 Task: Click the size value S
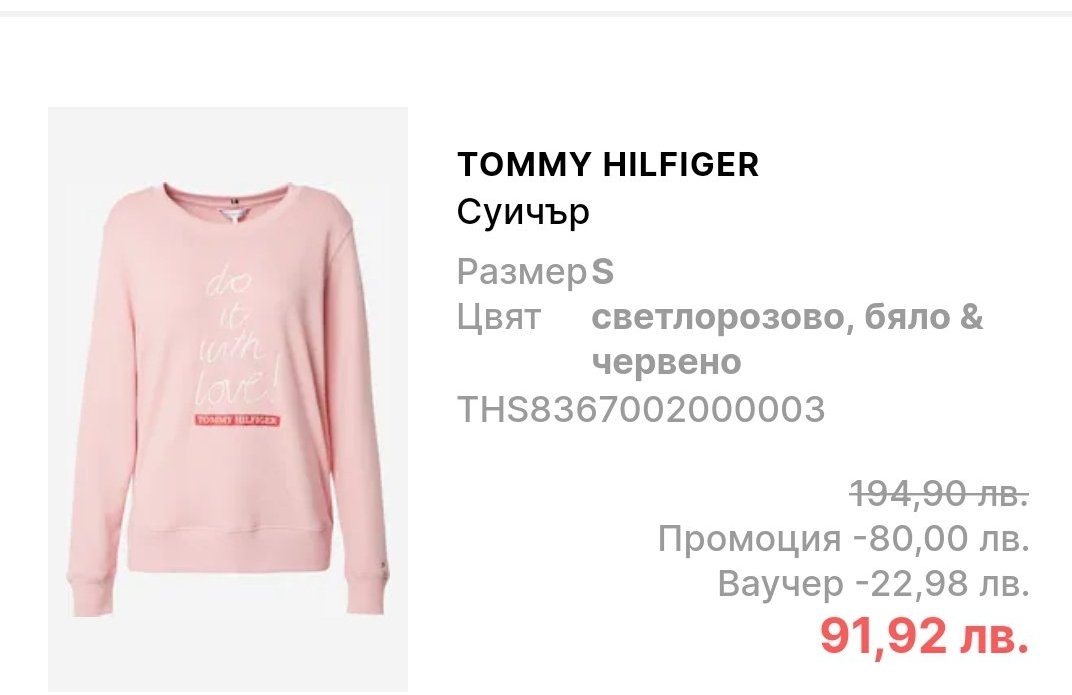coord(602,272)
